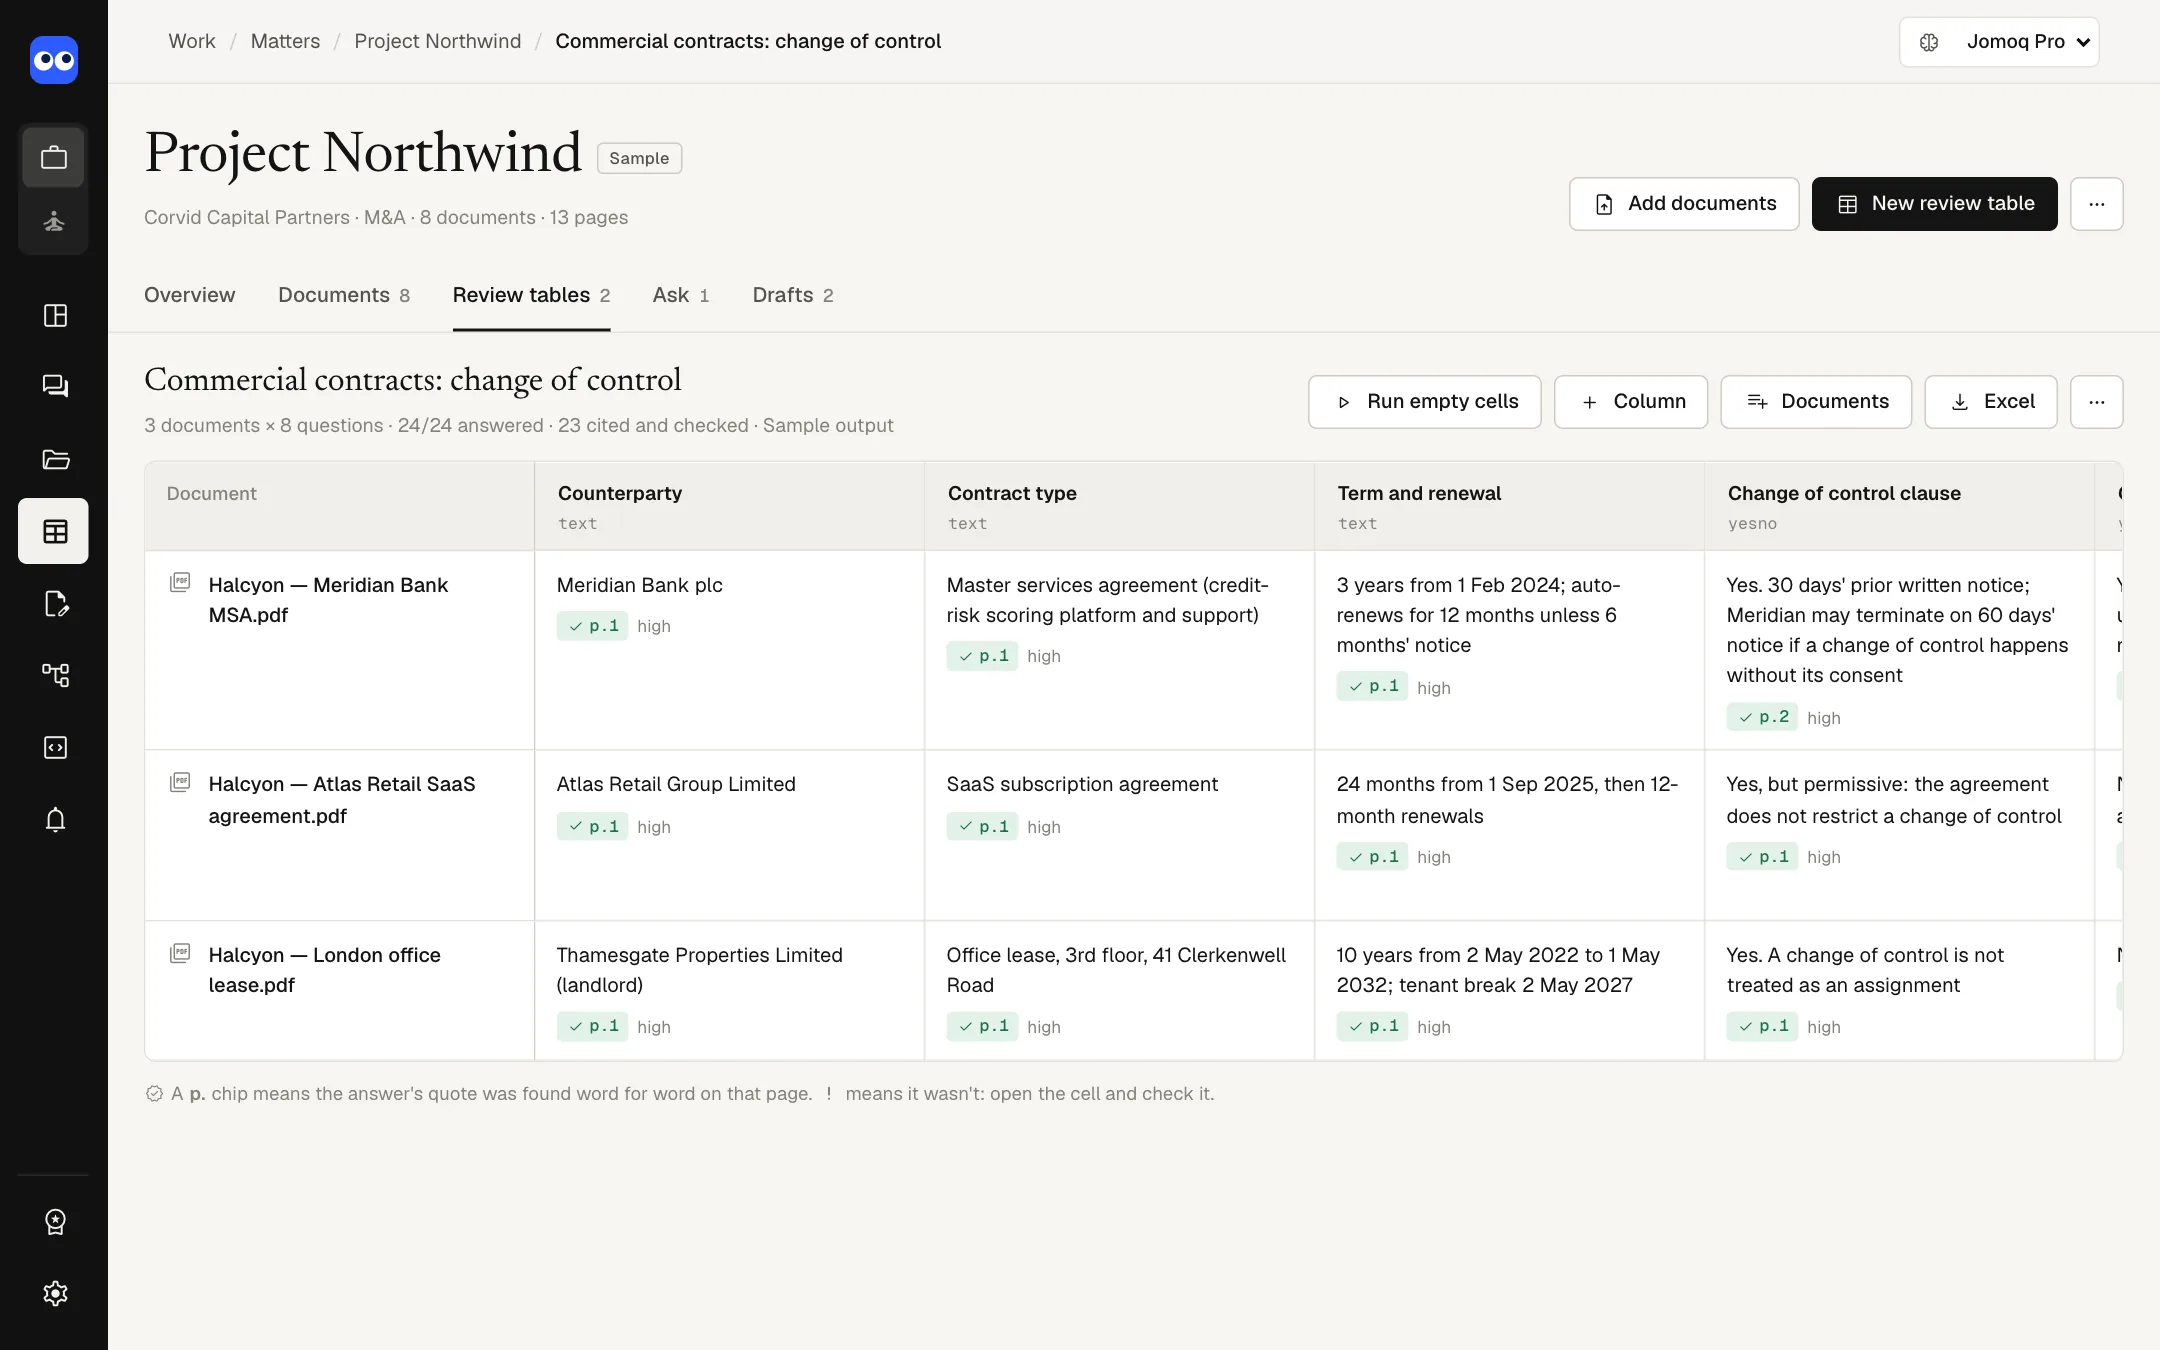2160x1350 pixels.
Task: Click the Meridian Bank plc cell
Action: point(729,650)
